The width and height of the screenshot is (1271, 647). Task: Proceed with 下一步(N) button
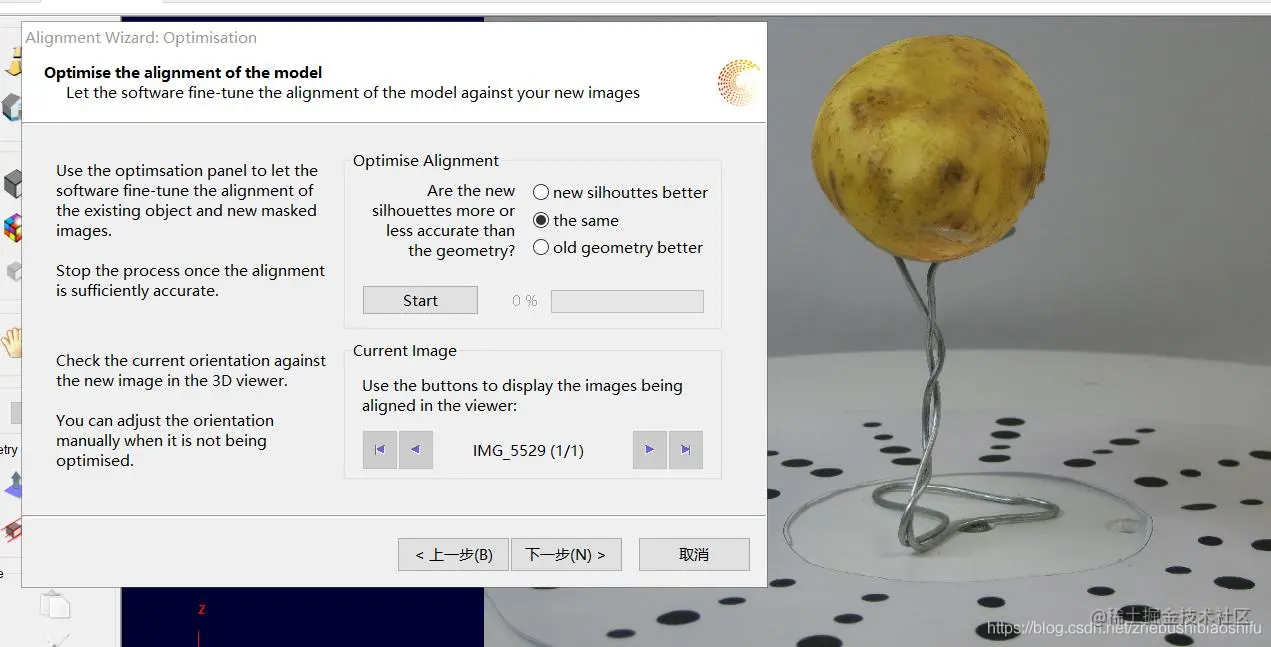point(566,554)
